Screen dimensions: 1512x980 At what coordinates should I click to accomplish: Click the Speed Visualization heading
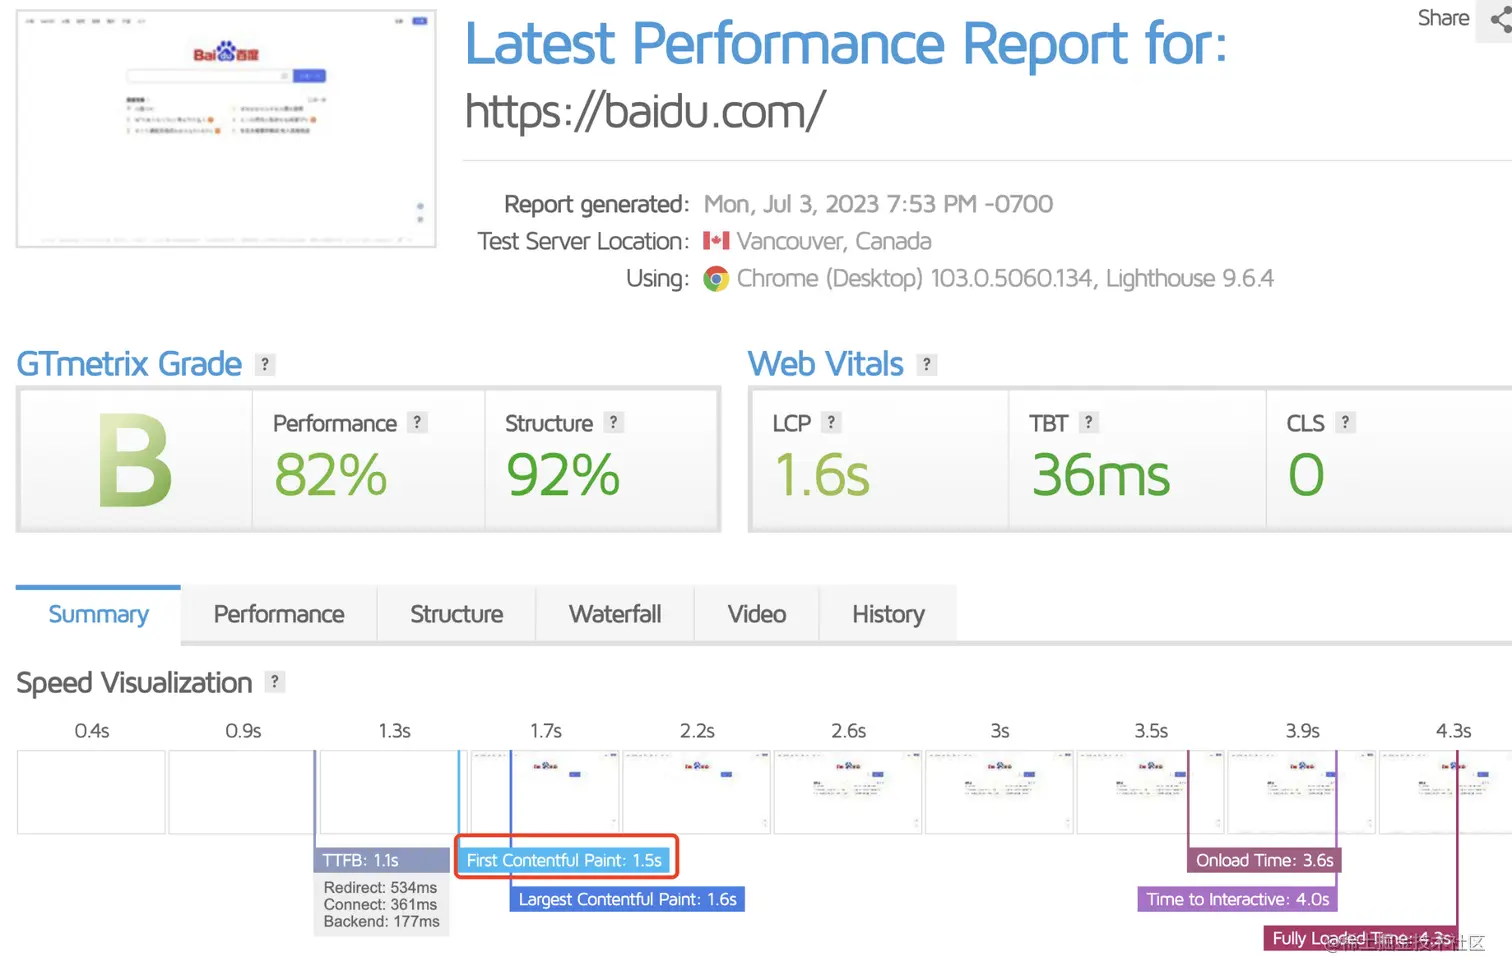[x=134, y=683]
